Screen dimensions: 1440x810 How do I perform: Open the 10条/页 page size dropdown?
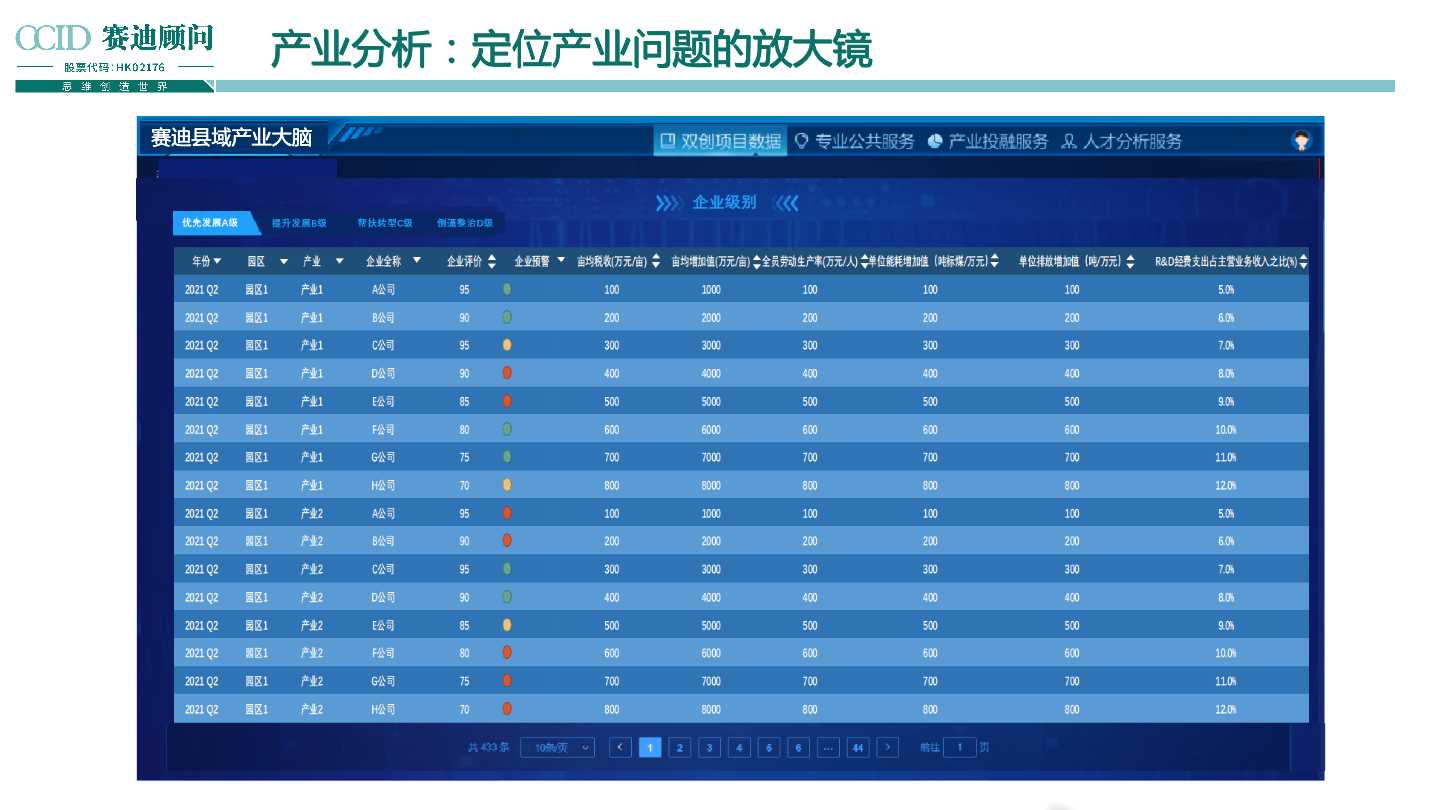557,747
